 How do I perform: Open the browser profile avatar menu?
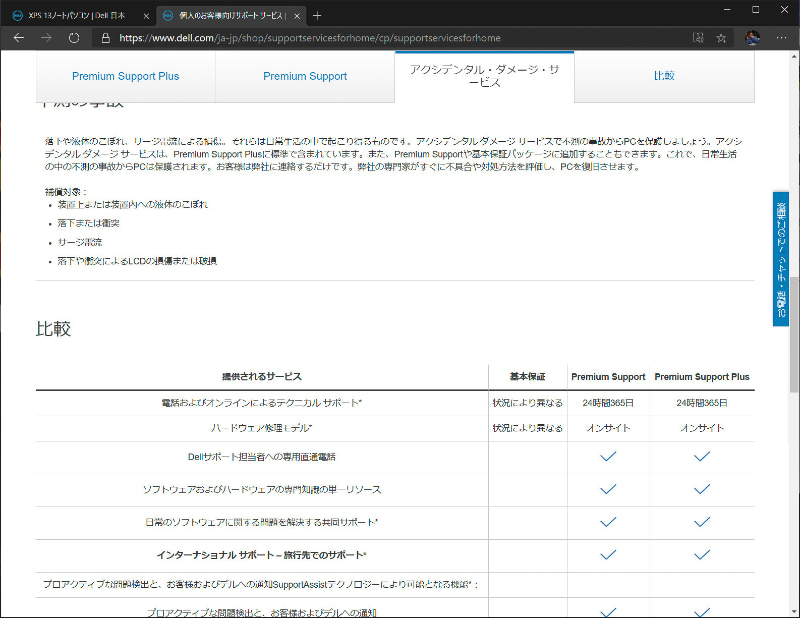(x=752, y=38)
